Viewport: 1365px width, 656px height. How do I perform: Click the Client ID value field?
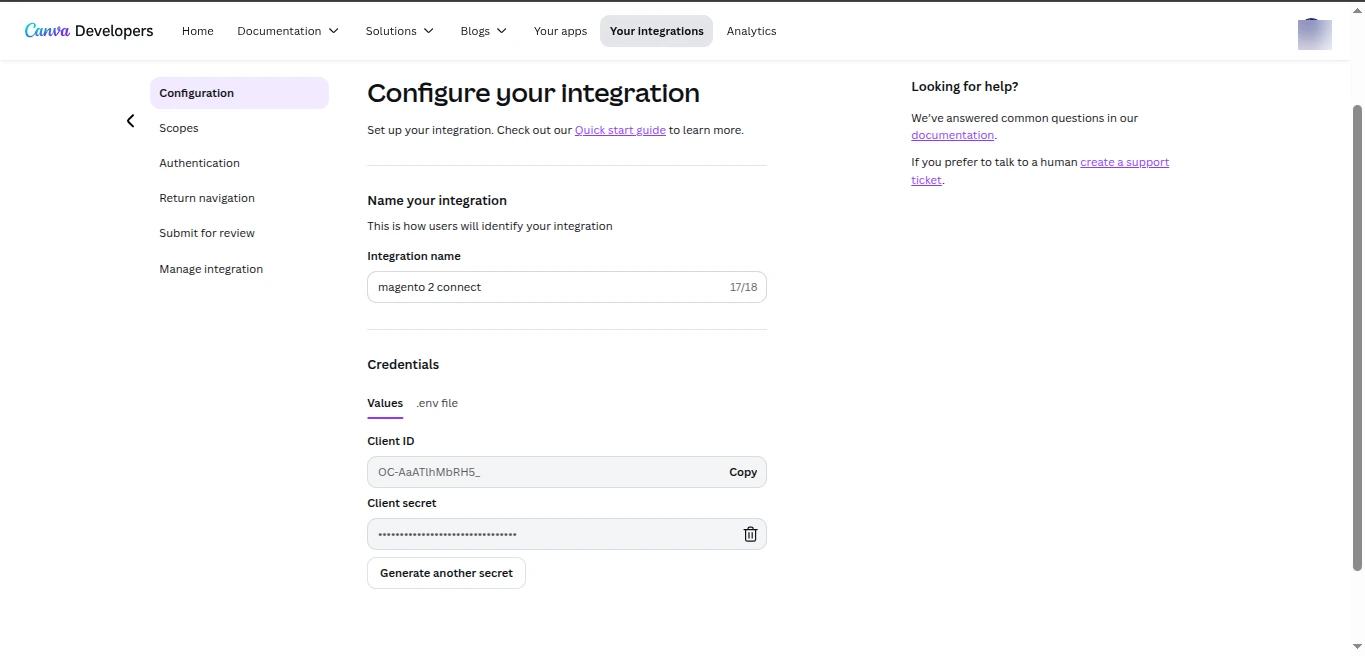tap(567, 472)
